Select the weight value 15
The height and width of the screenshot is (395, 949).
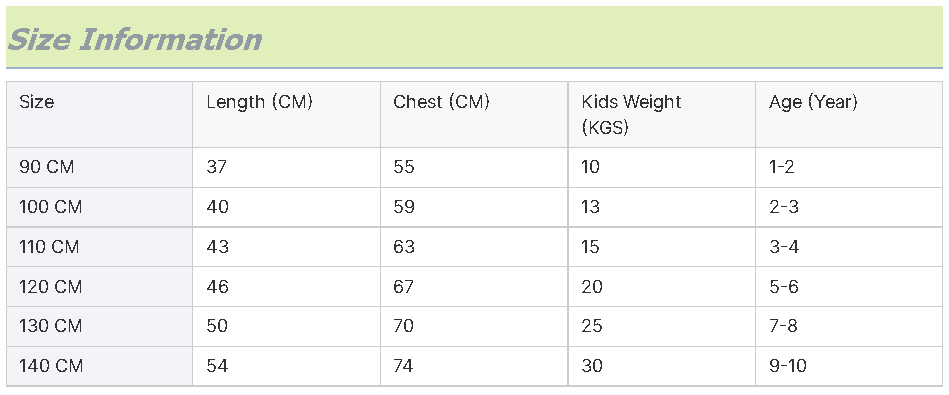[x=590, y=247]
